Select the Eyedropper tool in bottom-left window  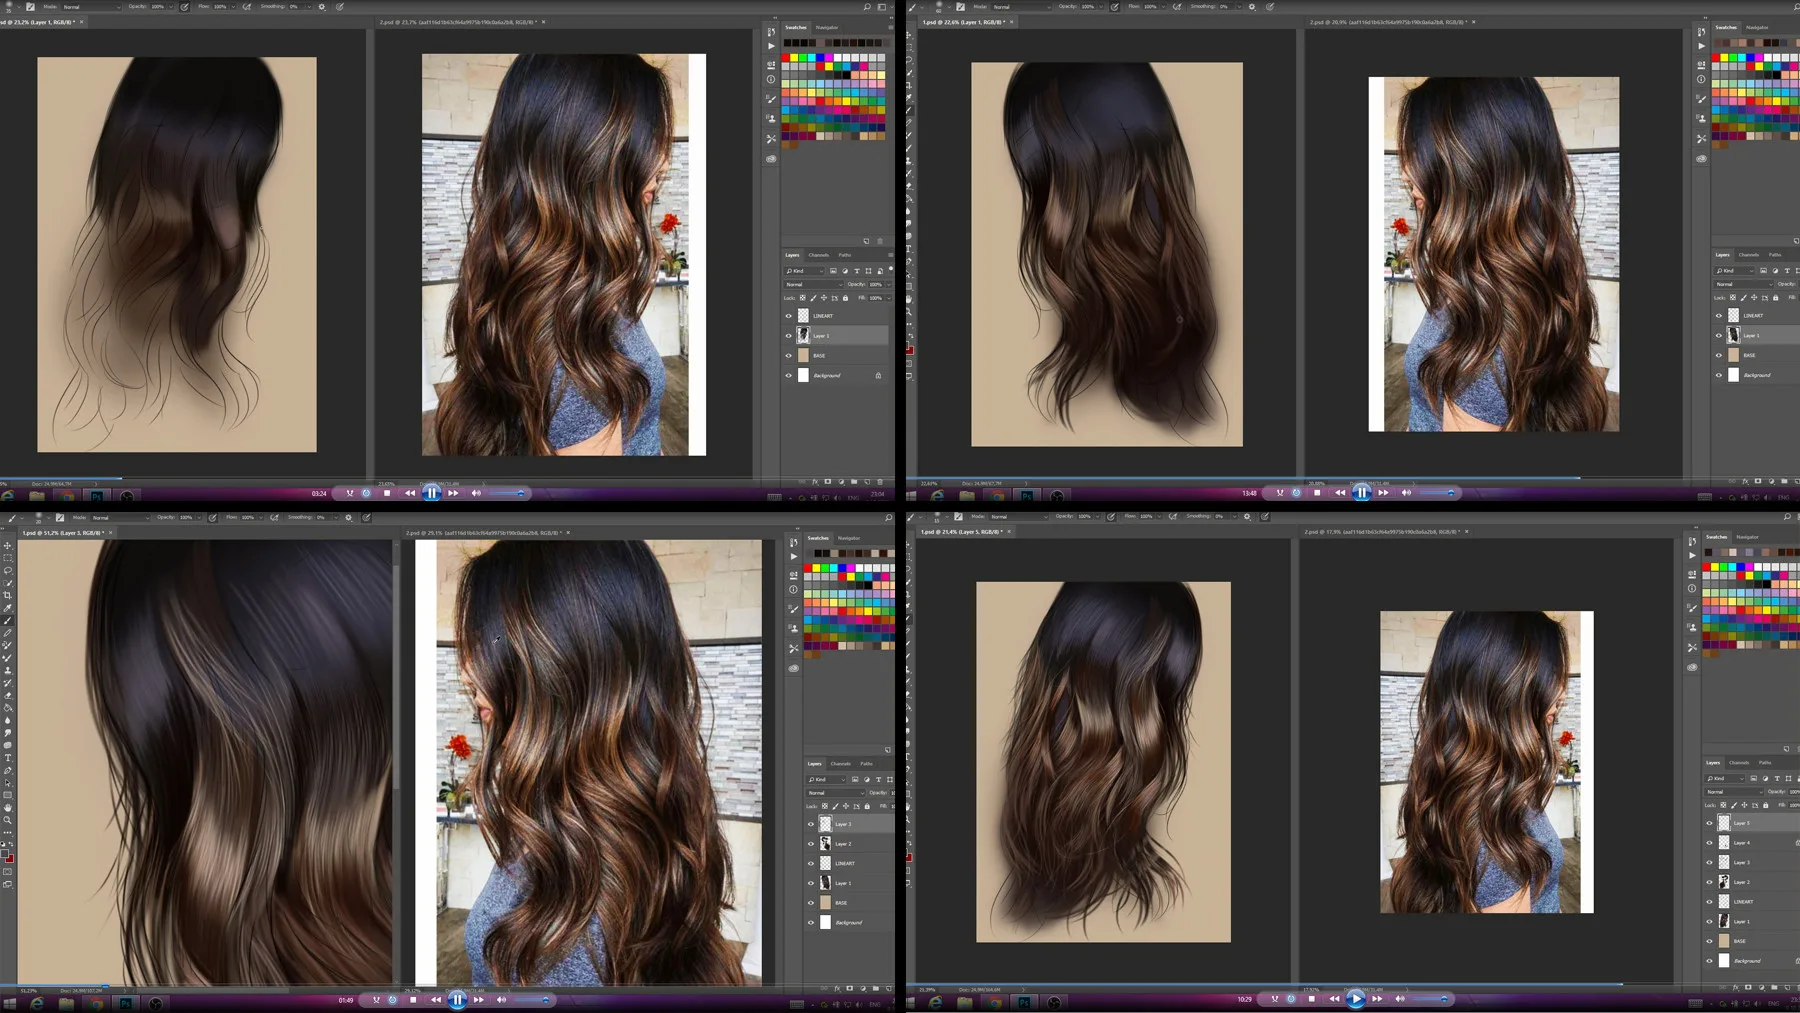(7, 608)
